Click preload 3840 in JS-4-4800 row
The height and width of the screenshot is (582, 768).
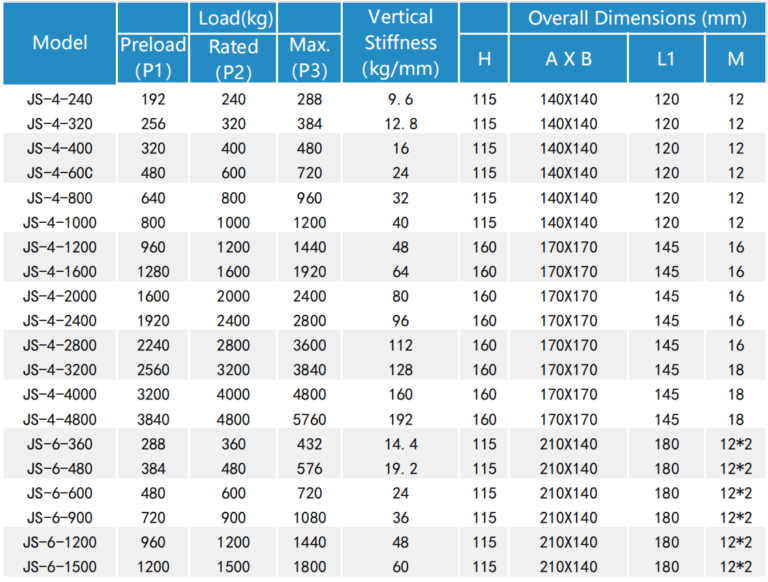tap(153, 419)
